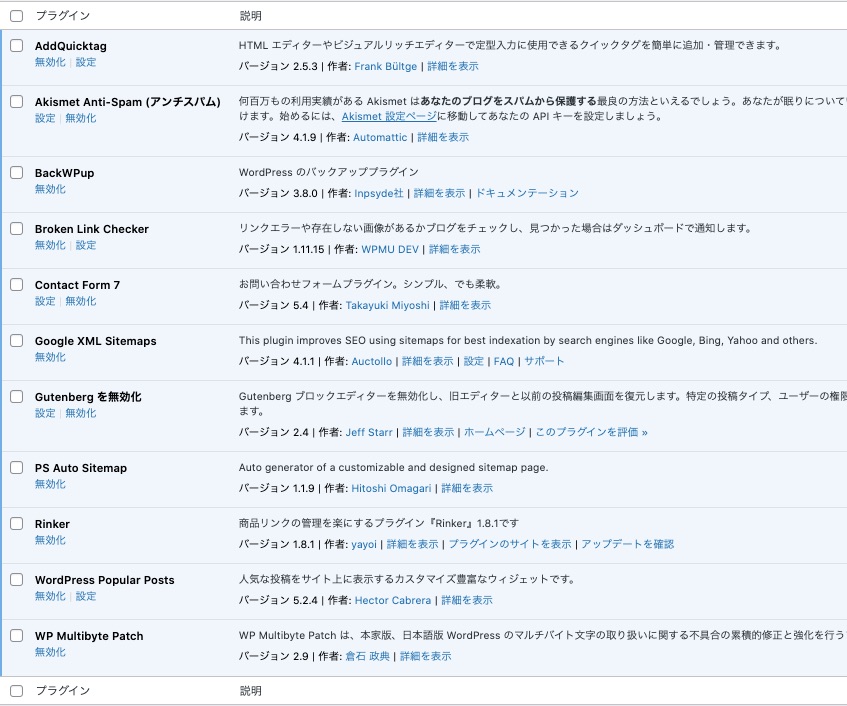Image resolution: width=847 pixels, height=706 pixels.
Task: Deactivate BackWPup with its 無効化 link
Action: [50, 189]
